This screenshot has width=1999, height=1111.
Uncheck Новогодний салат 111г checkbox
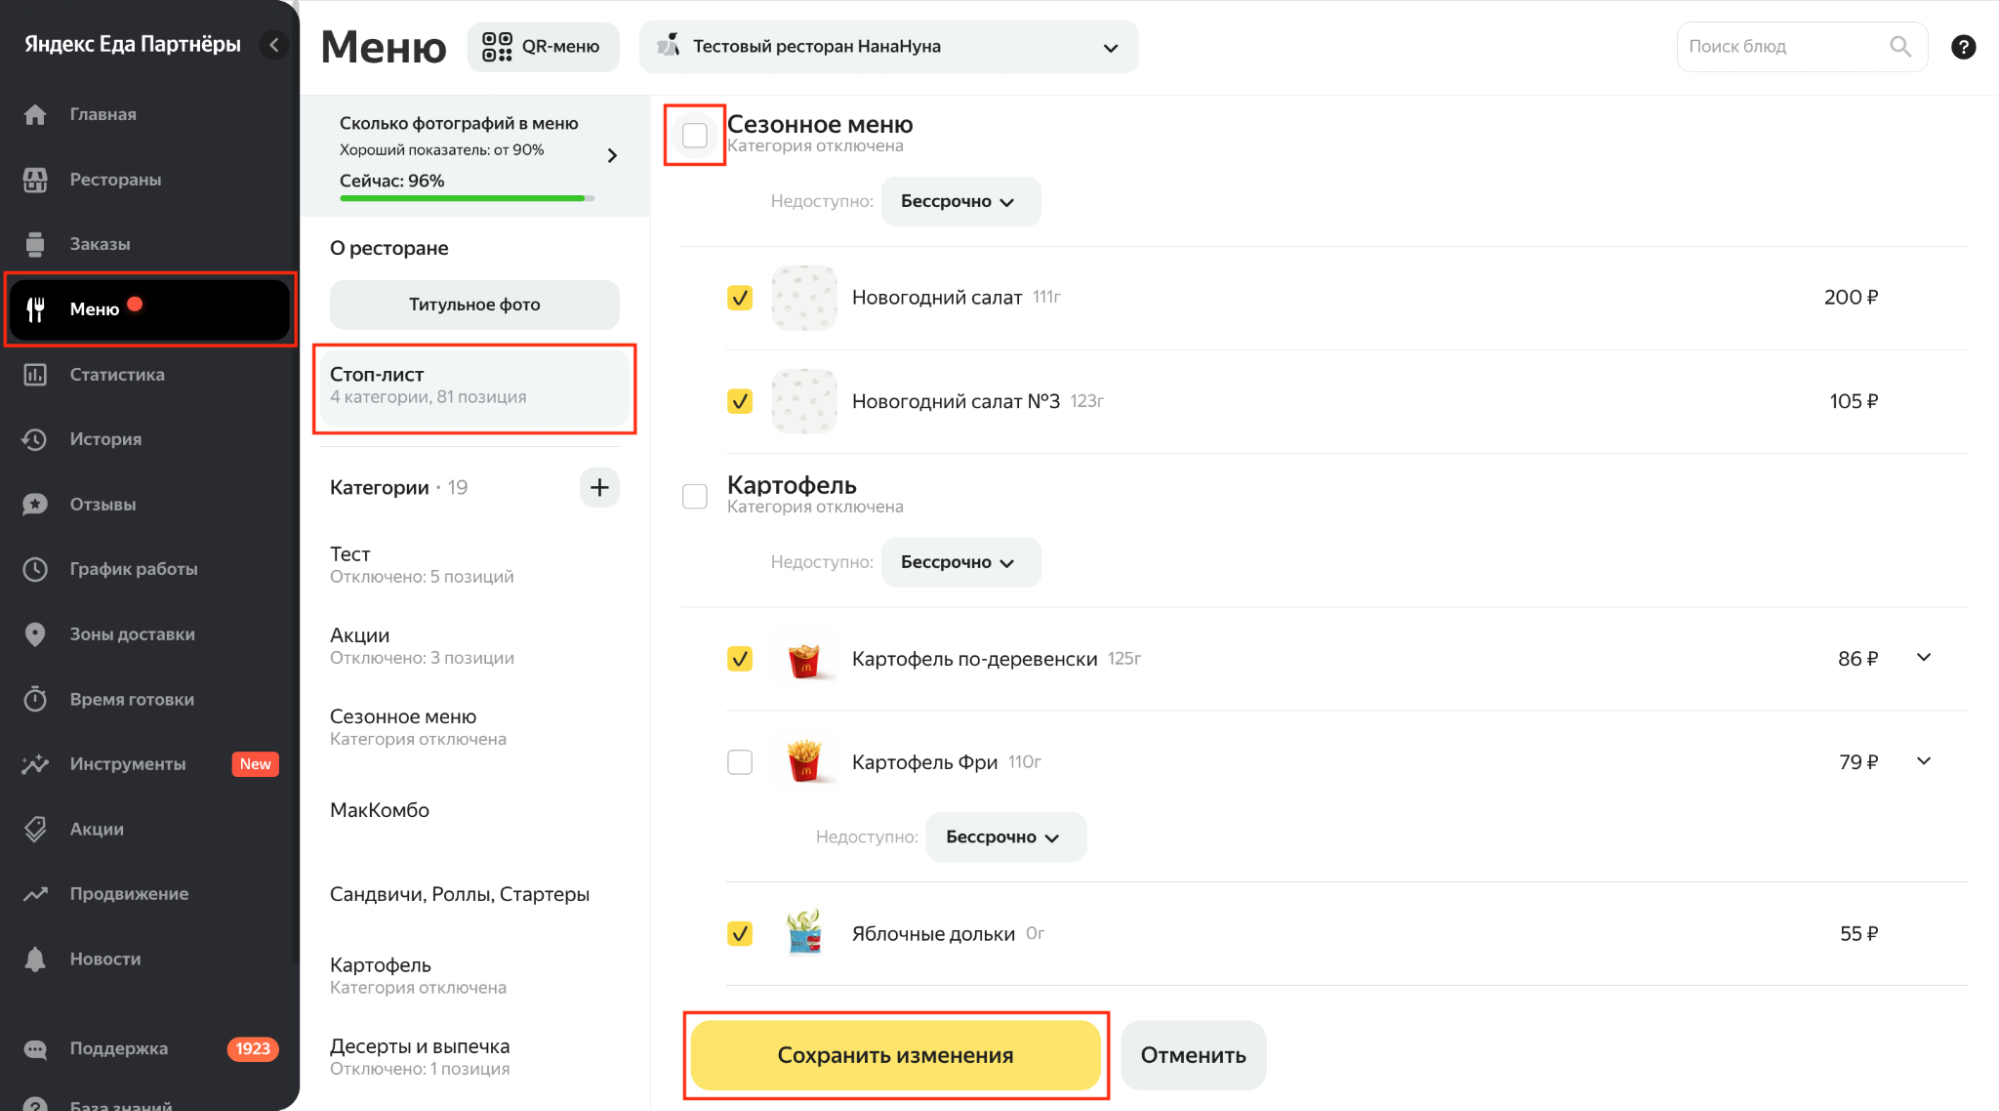pos(740,298)
